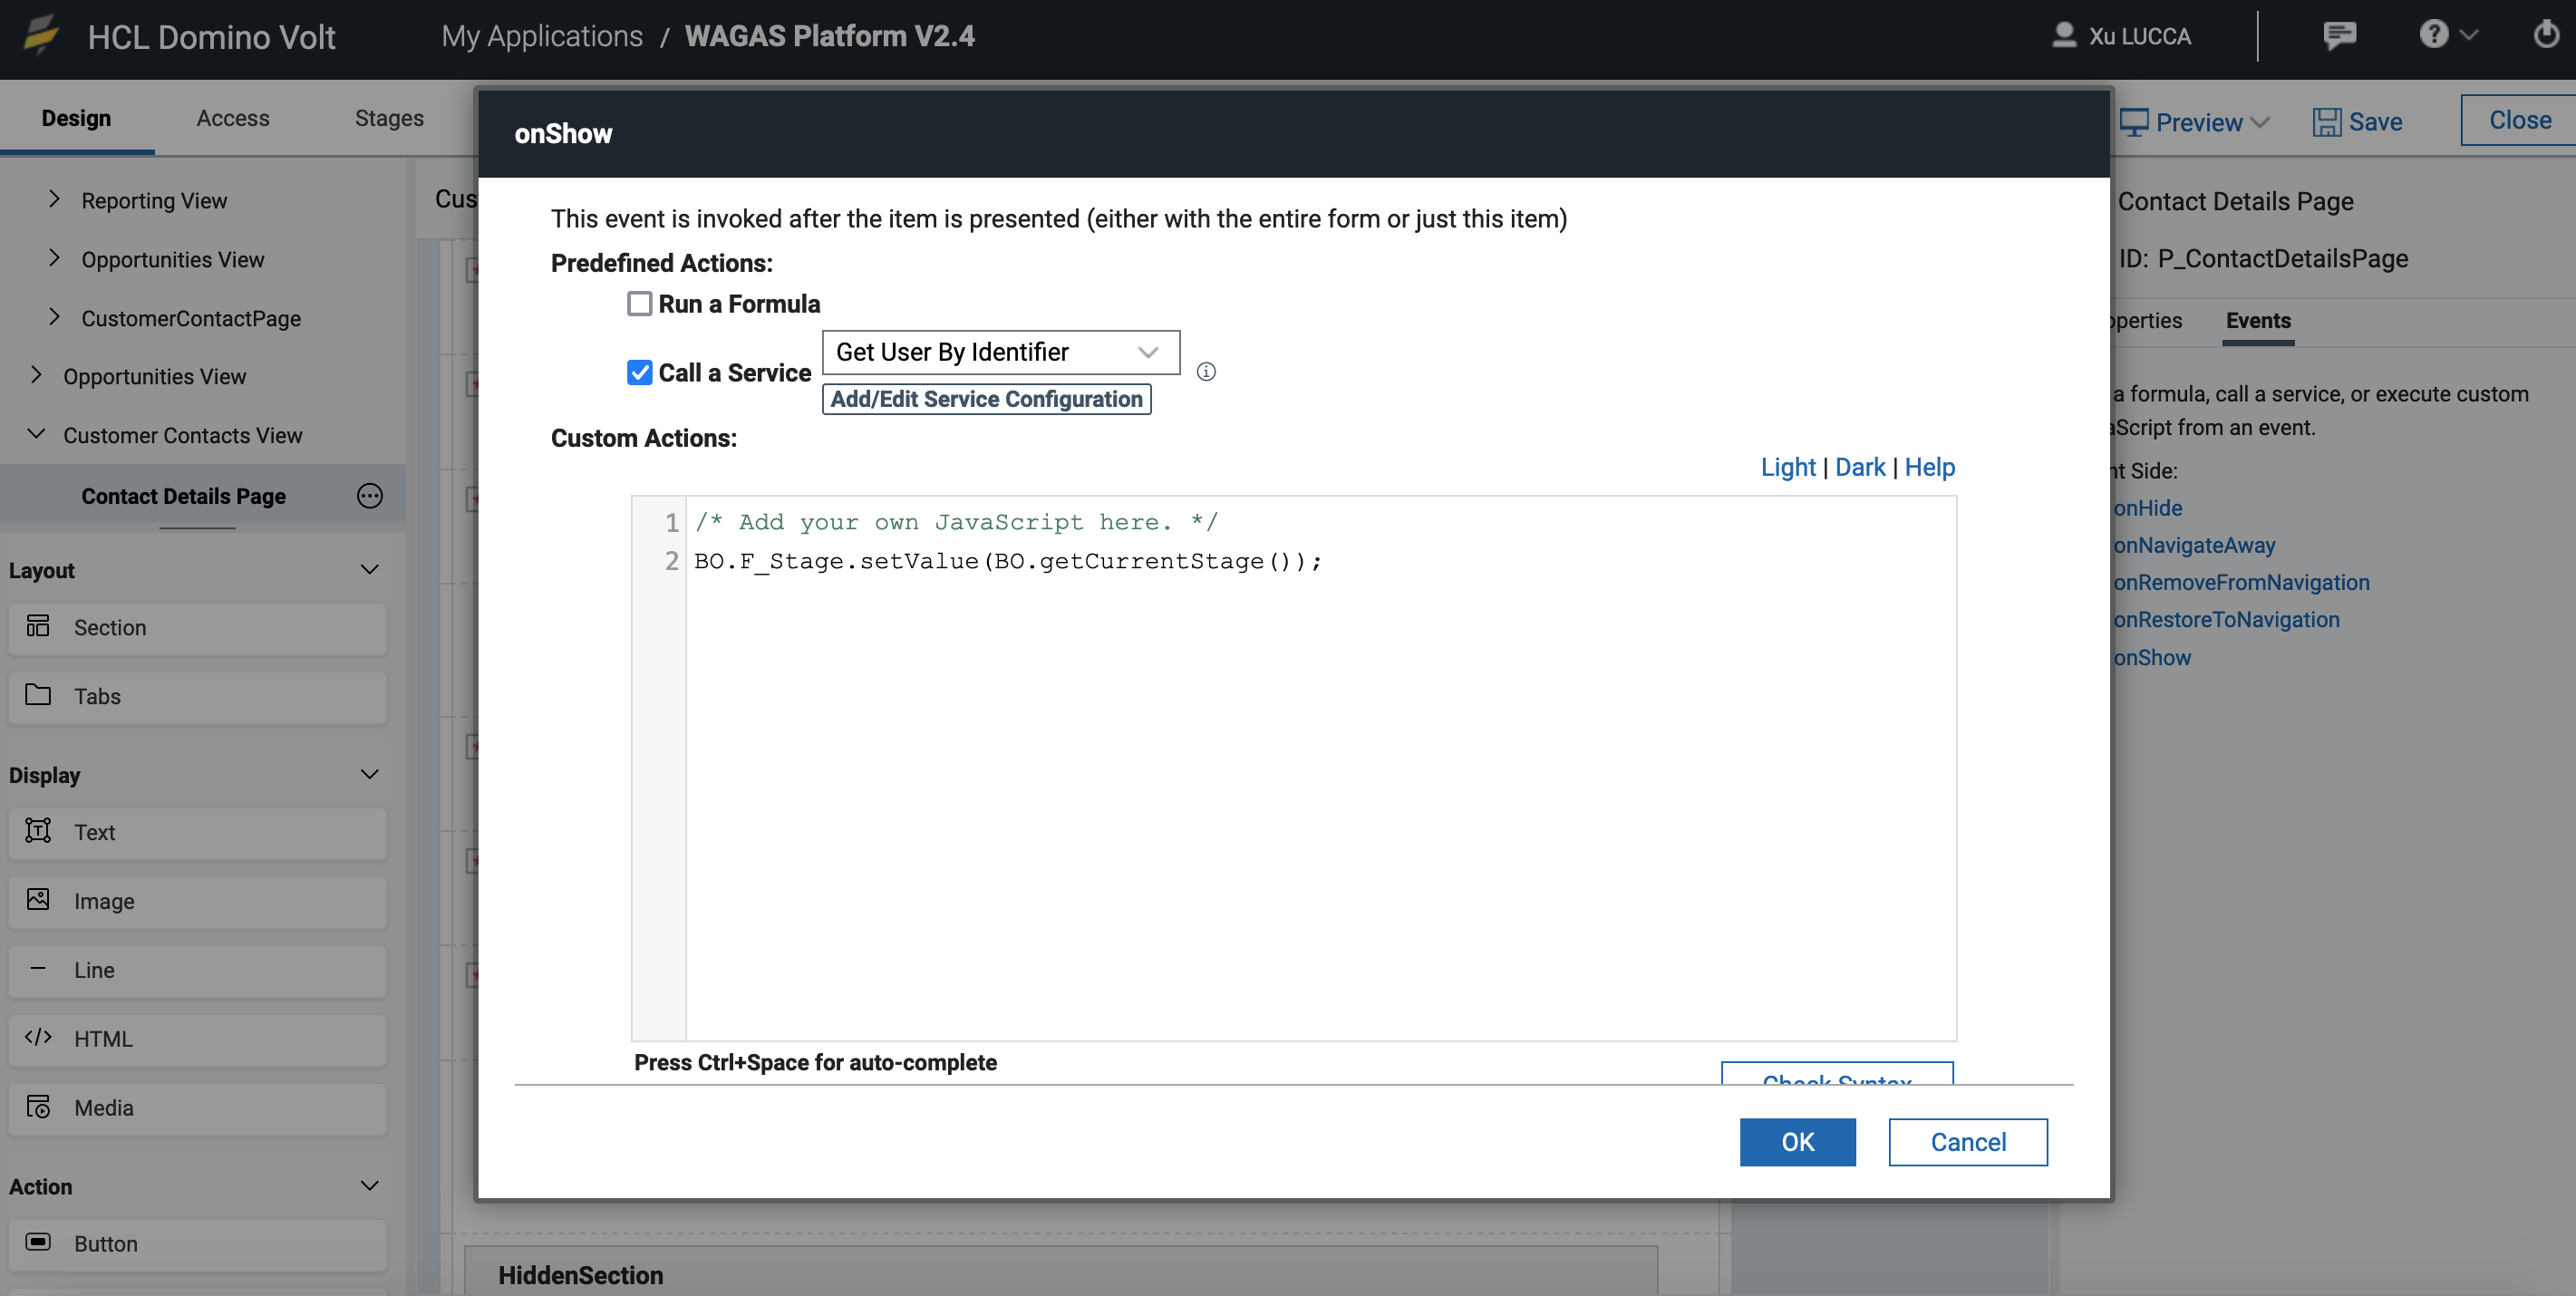Click code line 2 with setValue statement
Screen dimensions: 2576x1296
1008,561
